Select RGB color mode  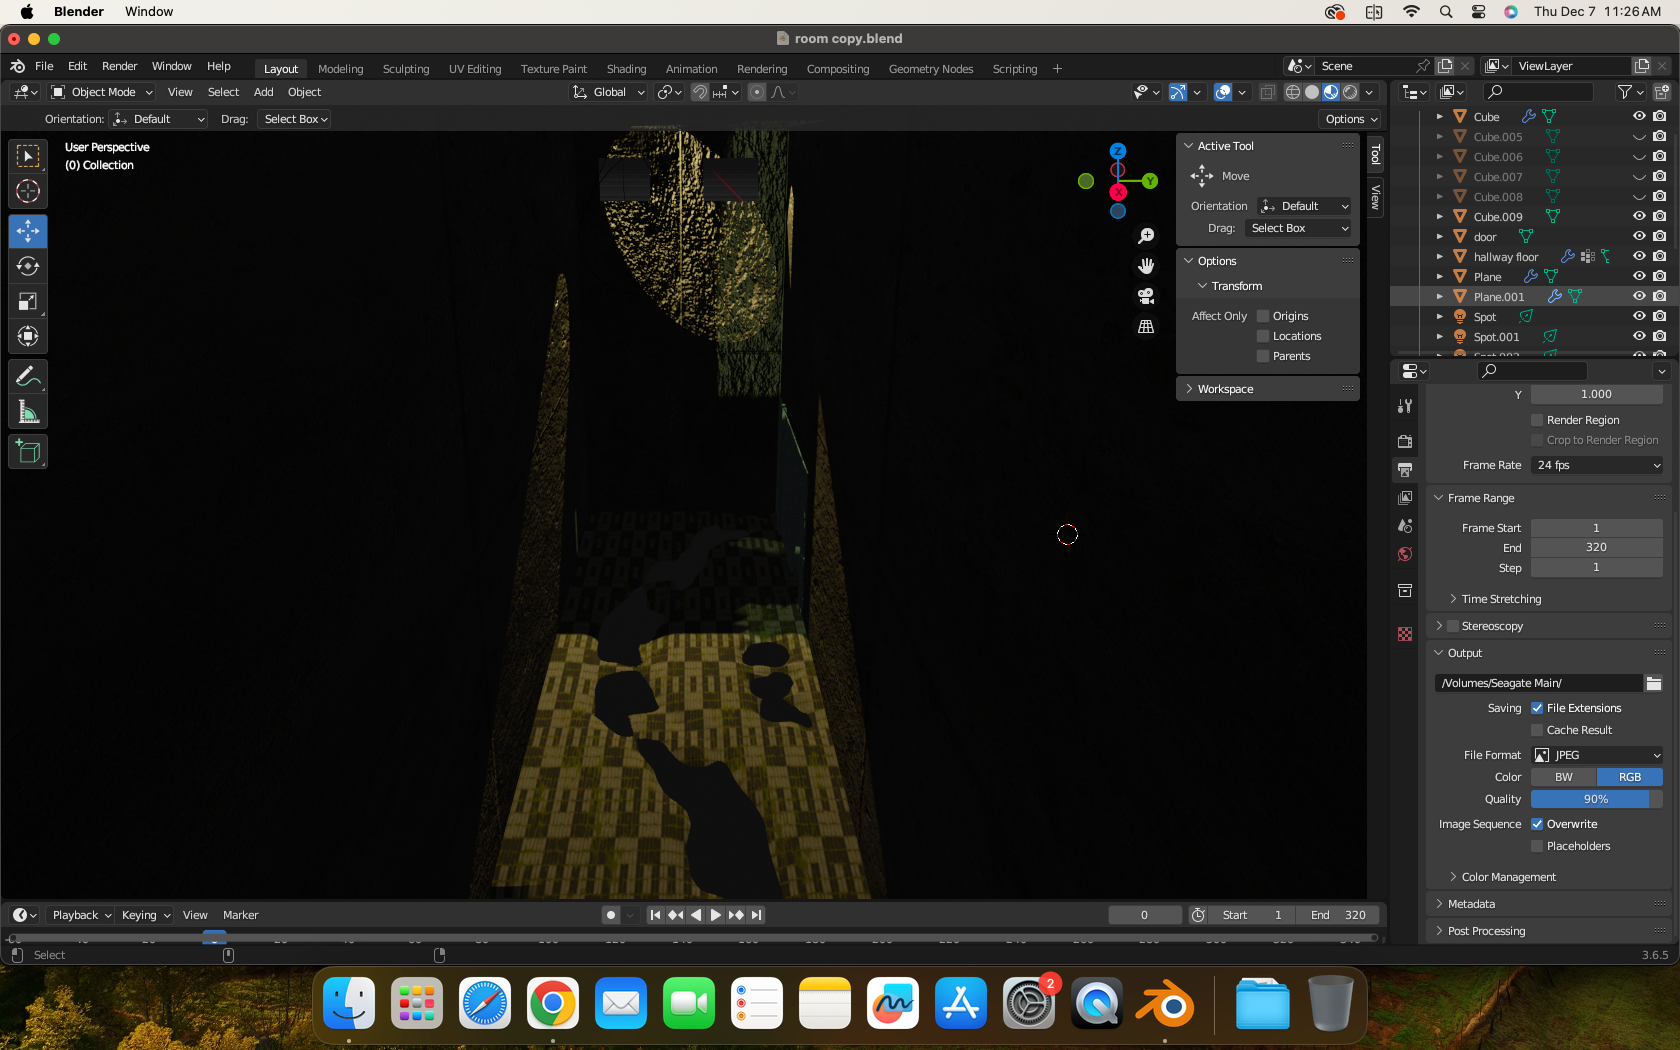pos(1630,777)
